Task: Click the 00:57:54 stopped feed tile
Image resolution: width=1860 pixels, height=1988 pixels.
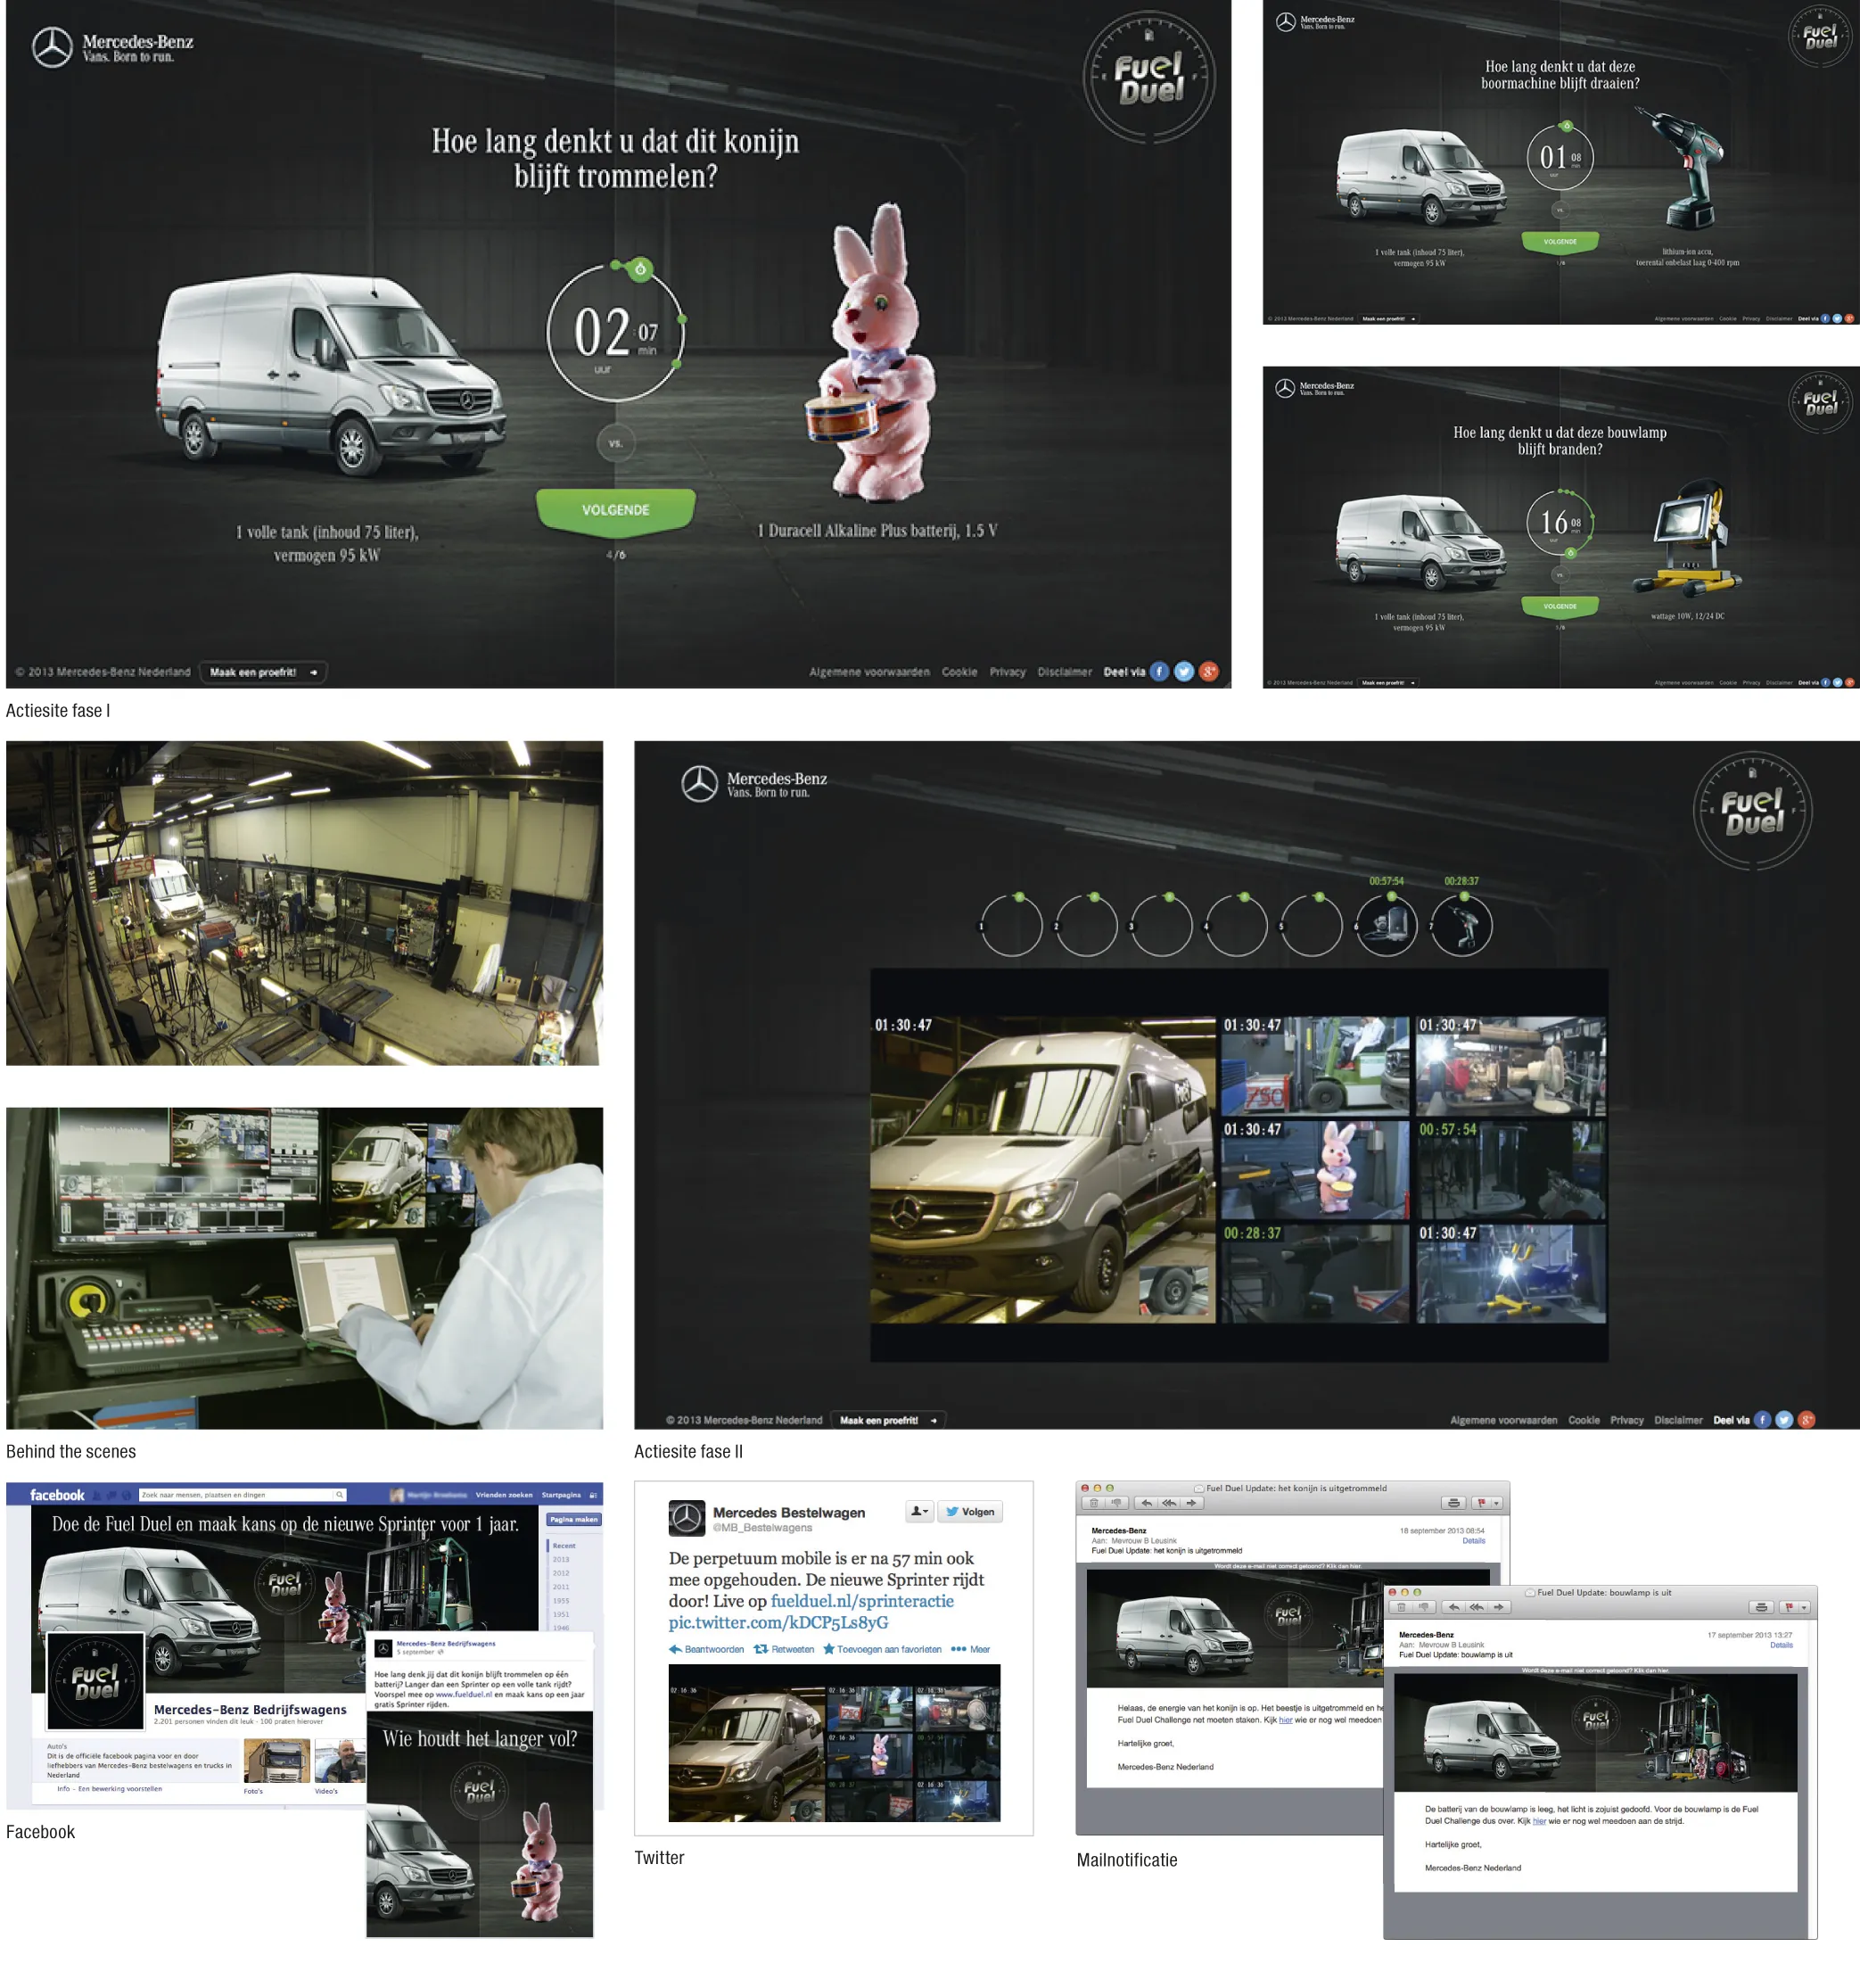Action: tap(1511, 1169)
